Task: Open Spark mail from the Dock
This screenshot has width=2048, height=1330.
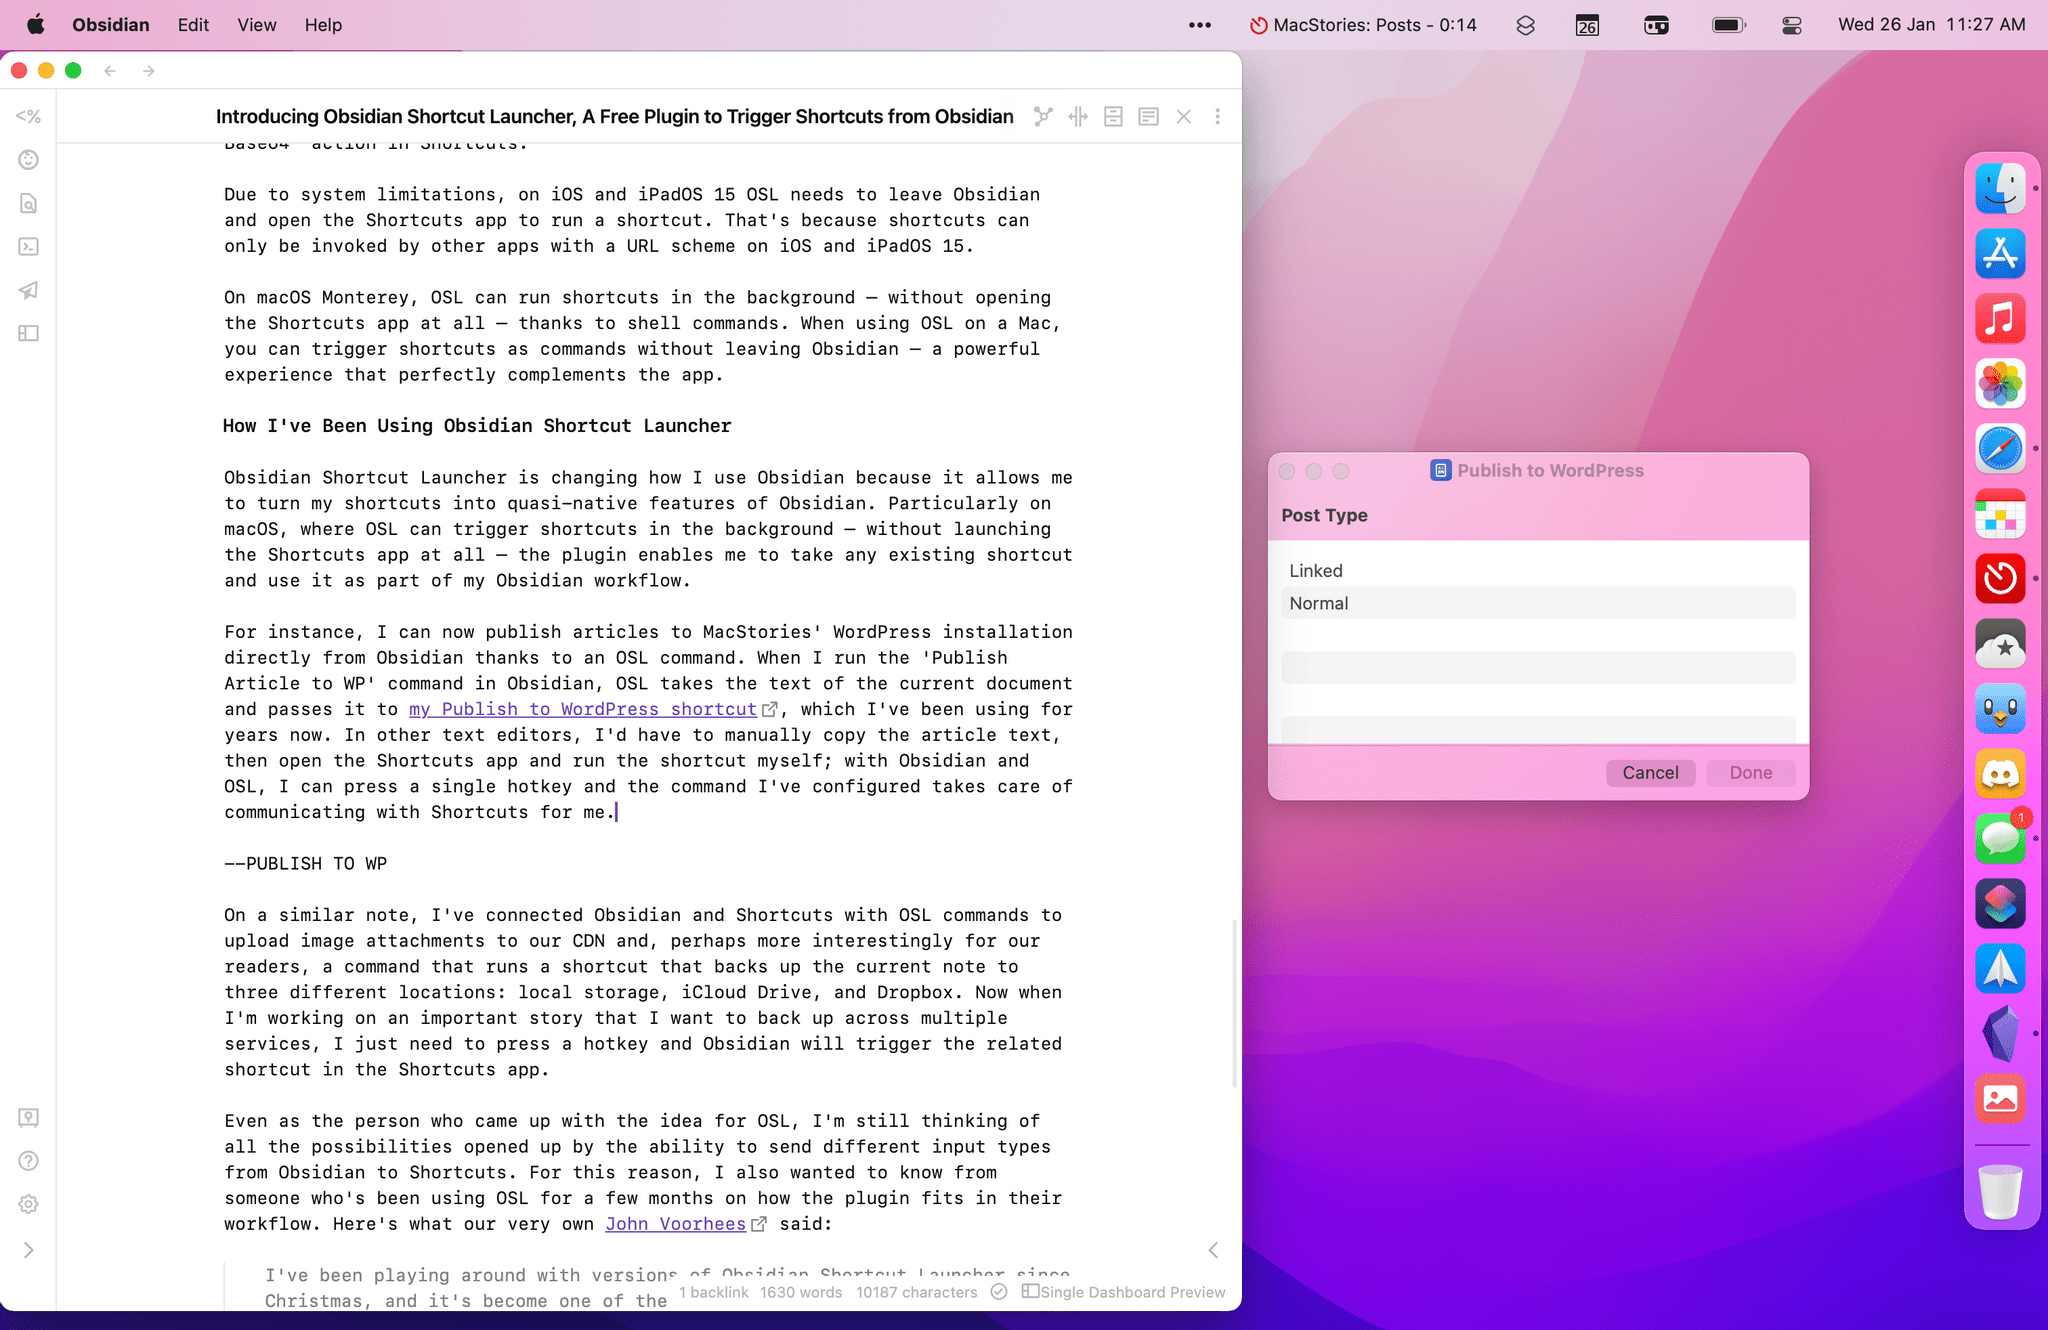Action: click(x=2000, y=969)
